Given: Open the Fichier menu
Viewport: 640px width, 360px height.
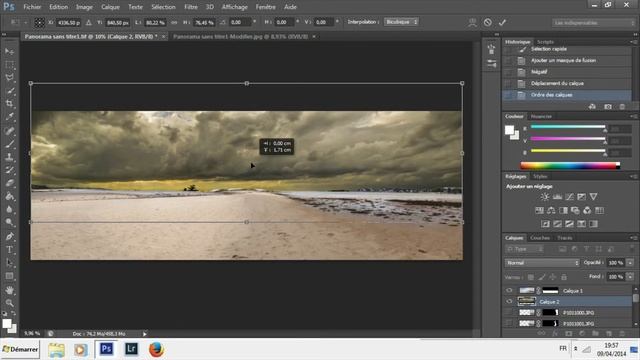Looking at the screenshot, I should (x=32, y=7).
